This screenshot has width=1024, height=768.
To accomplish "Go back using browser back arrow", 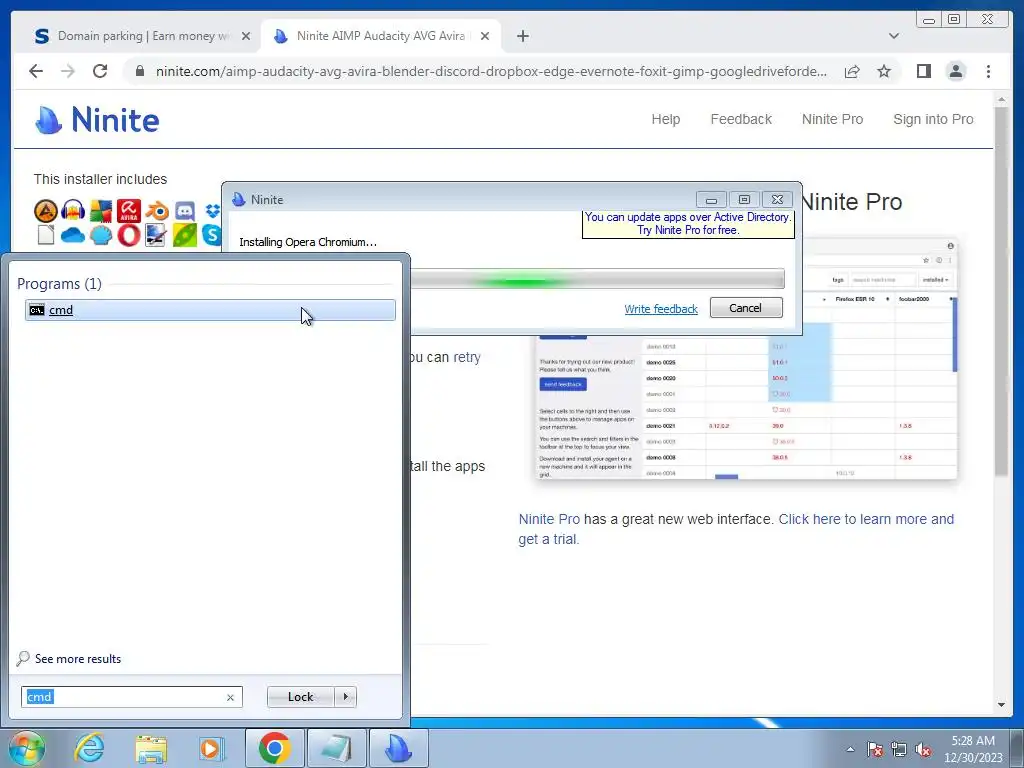I will click(x=36, y=71).
